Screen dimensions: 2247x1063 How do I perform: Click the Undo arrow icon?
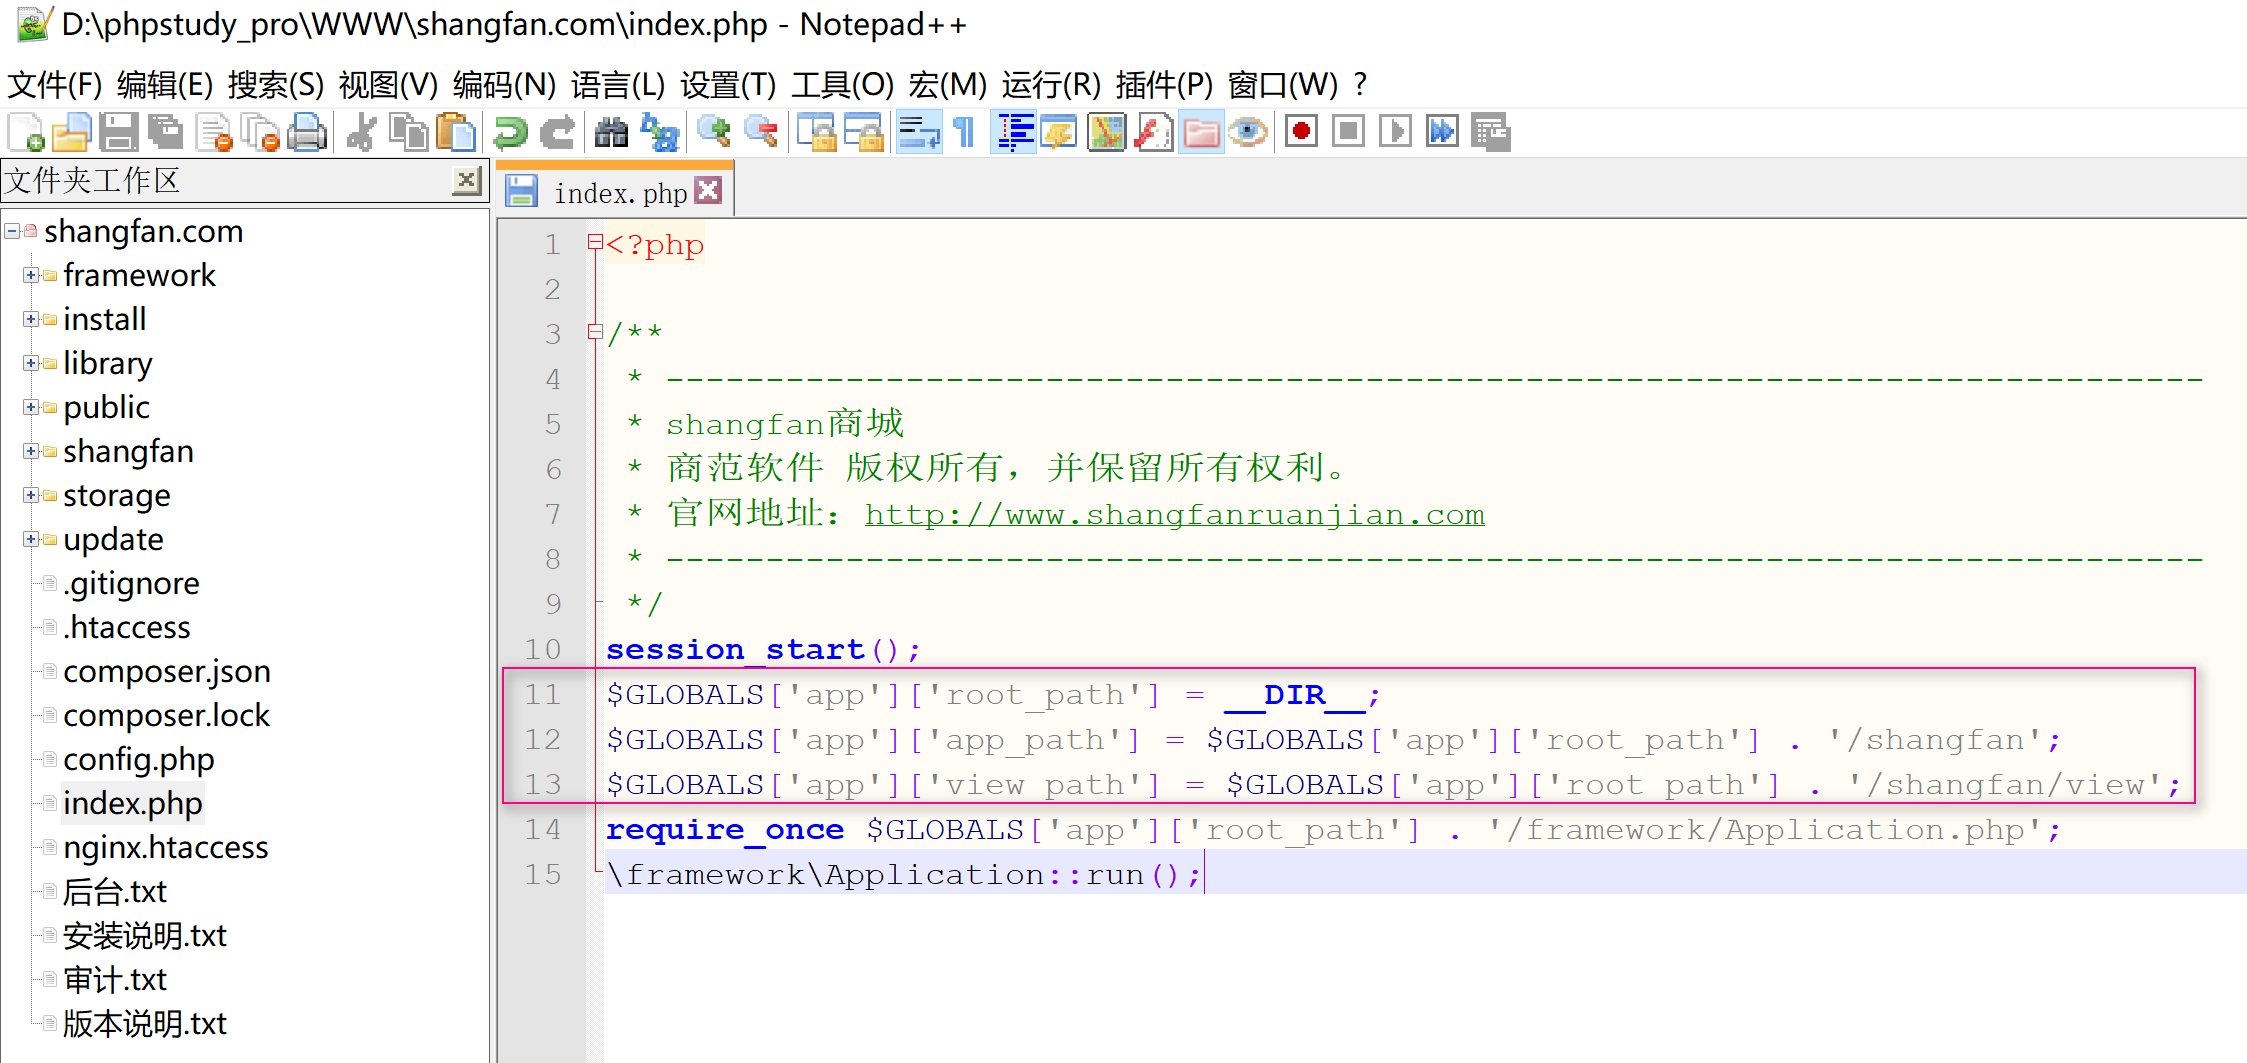(511, 132)
